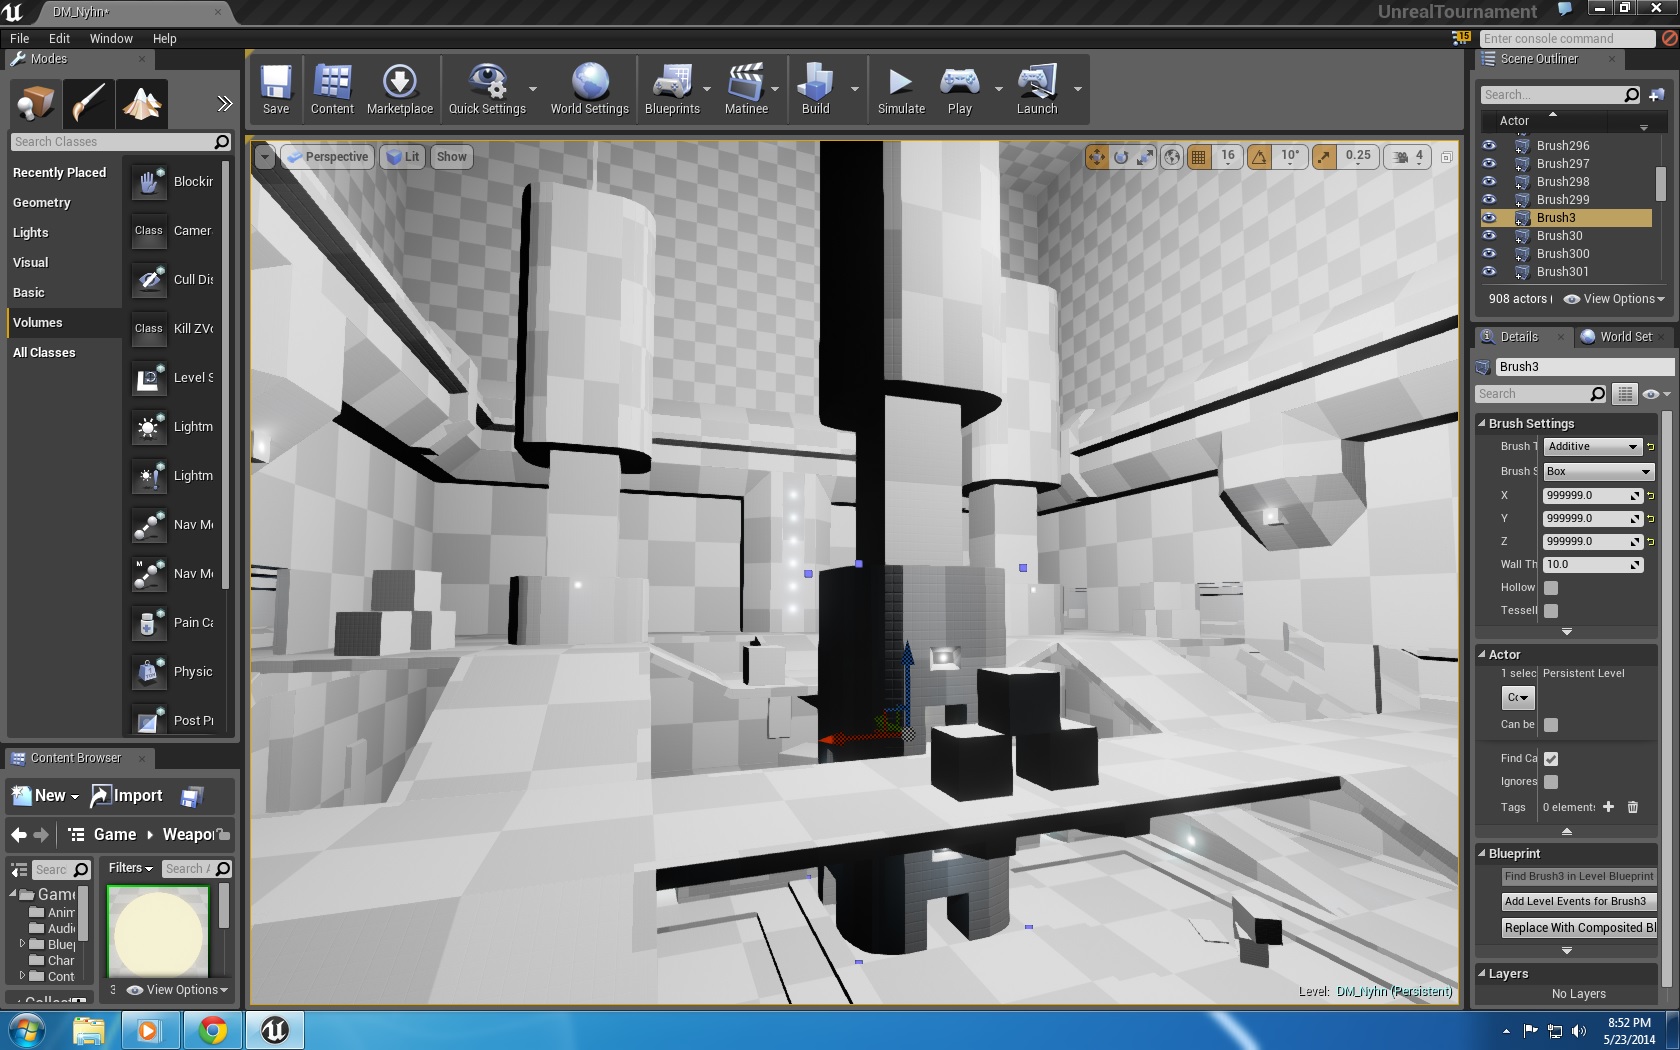
Task: Toggle visibility eye of Brush3
Action: pyautogui.click(x=1489, y=217)
